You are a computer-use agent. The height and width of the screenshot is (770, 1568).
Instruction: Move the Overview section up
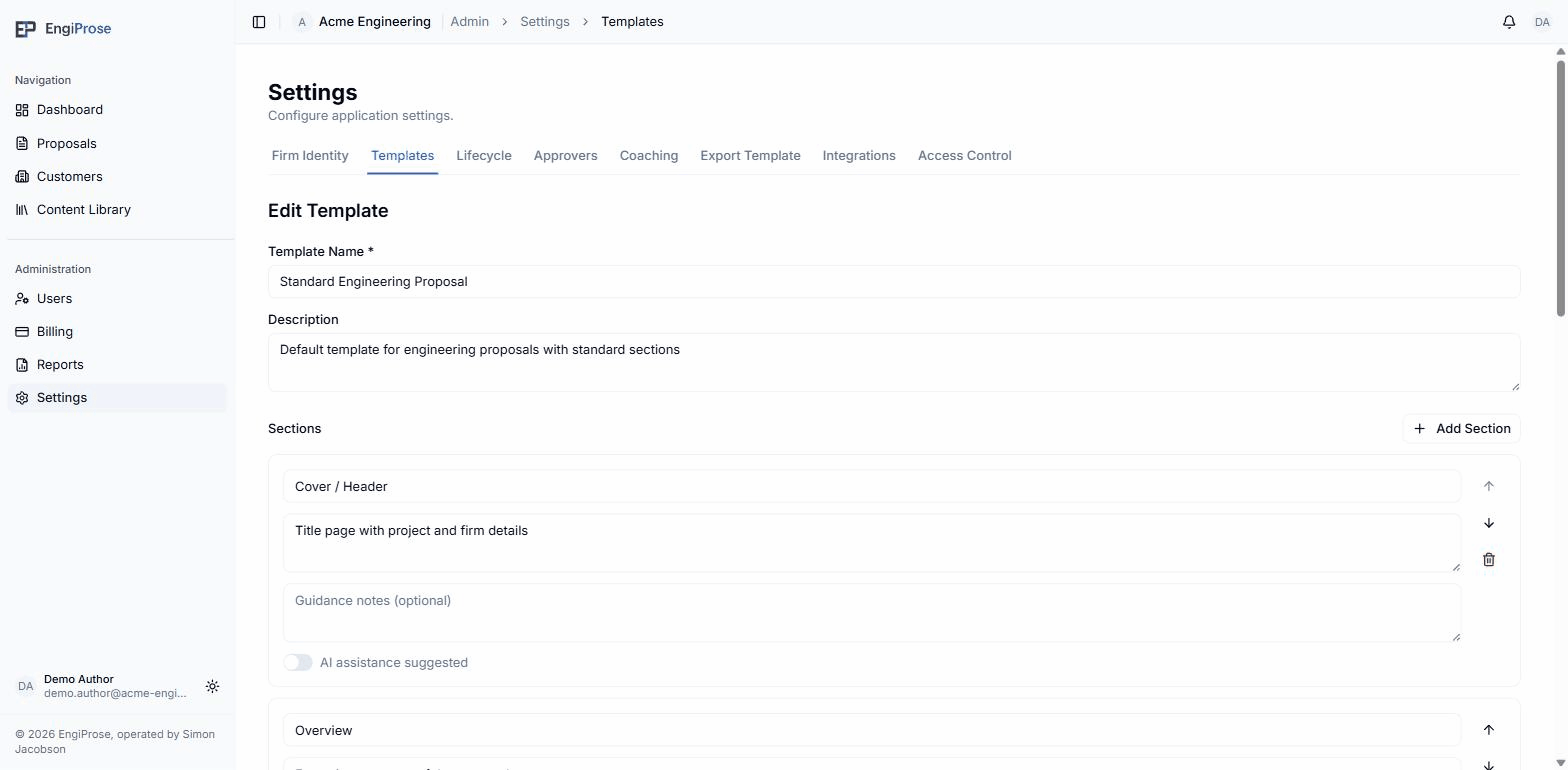coord(1489,730)
